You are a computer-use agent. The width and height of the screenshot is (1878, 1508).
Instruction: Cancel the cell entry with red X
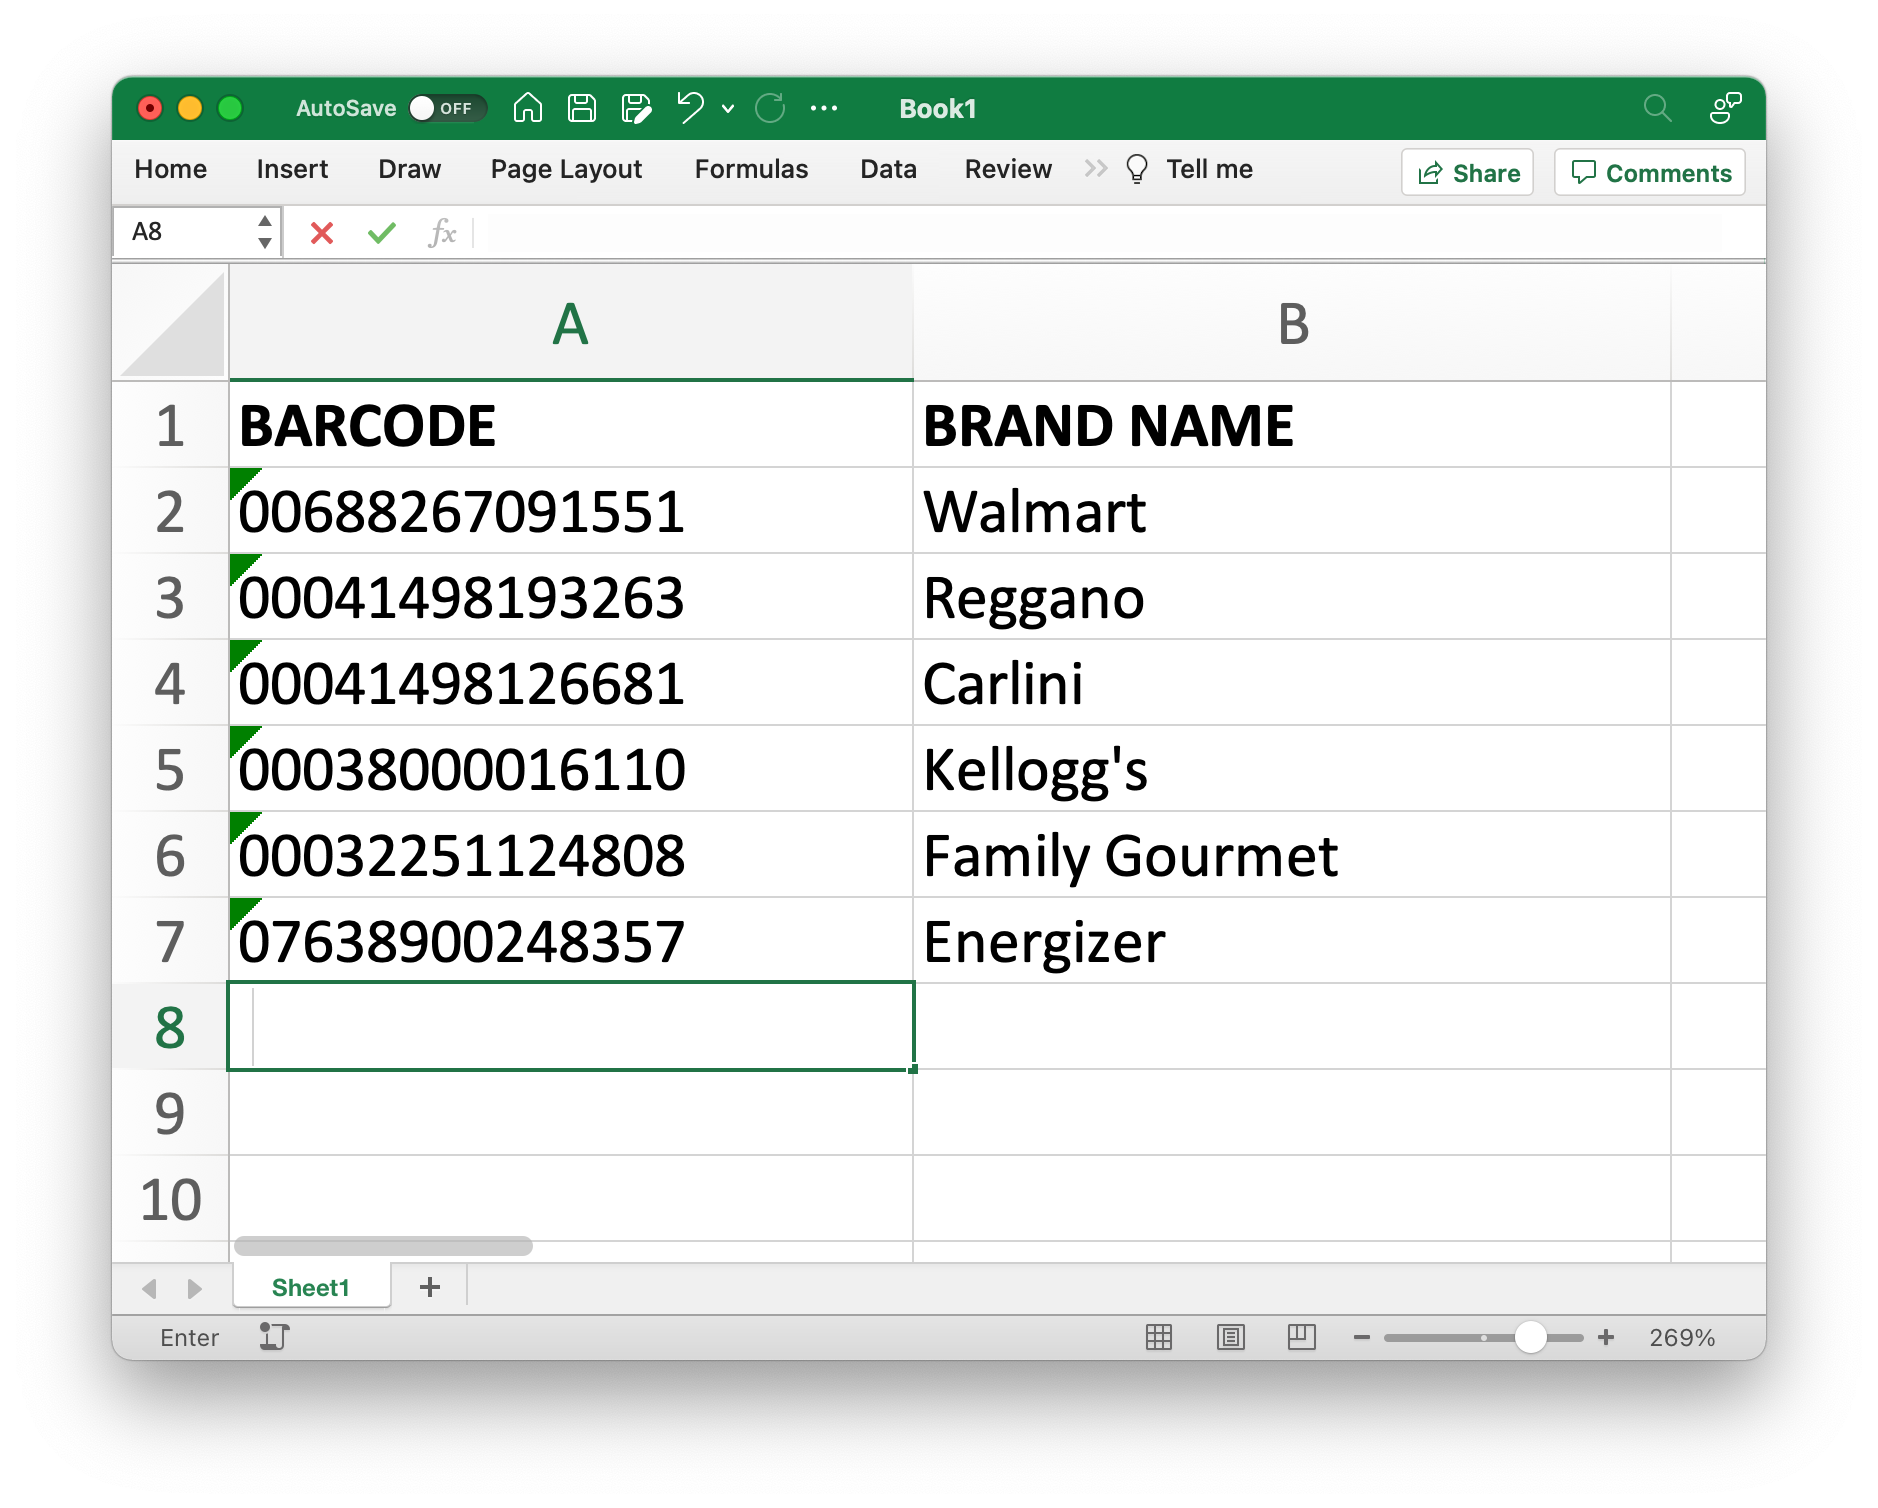click(322, 233)
